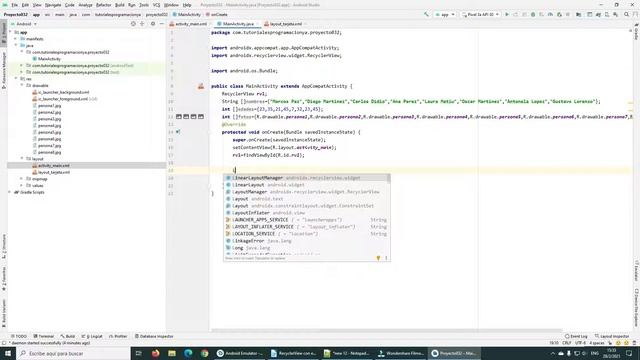This screenshot has height=360, width=640.
Task: Open the Emulator tool window on right edge
Action: [636, 271]
